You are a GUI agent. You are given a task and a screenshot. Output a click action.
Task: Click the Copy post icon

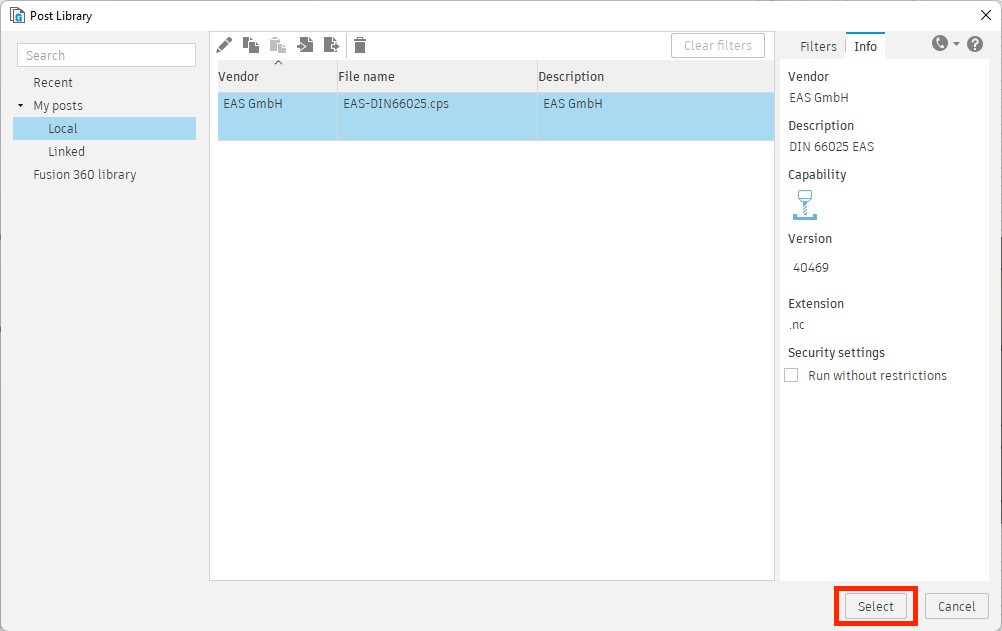coord(251,45)
